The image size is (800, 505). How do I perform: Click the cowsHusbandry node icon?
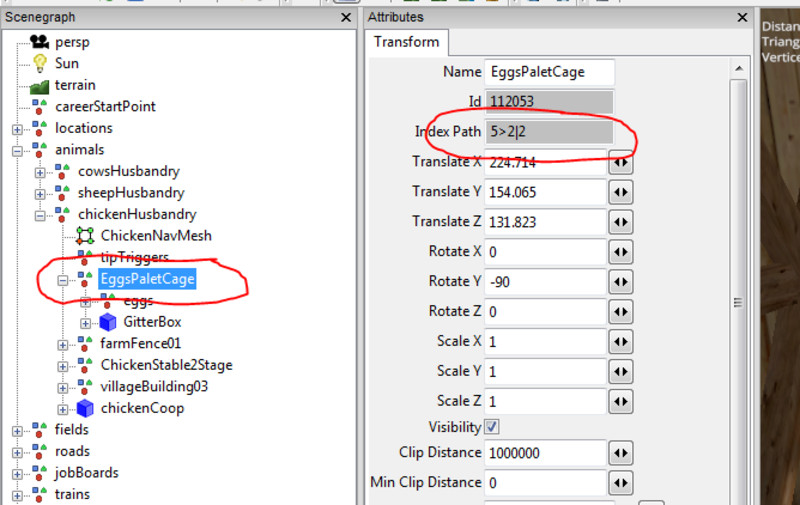point(62,171)
